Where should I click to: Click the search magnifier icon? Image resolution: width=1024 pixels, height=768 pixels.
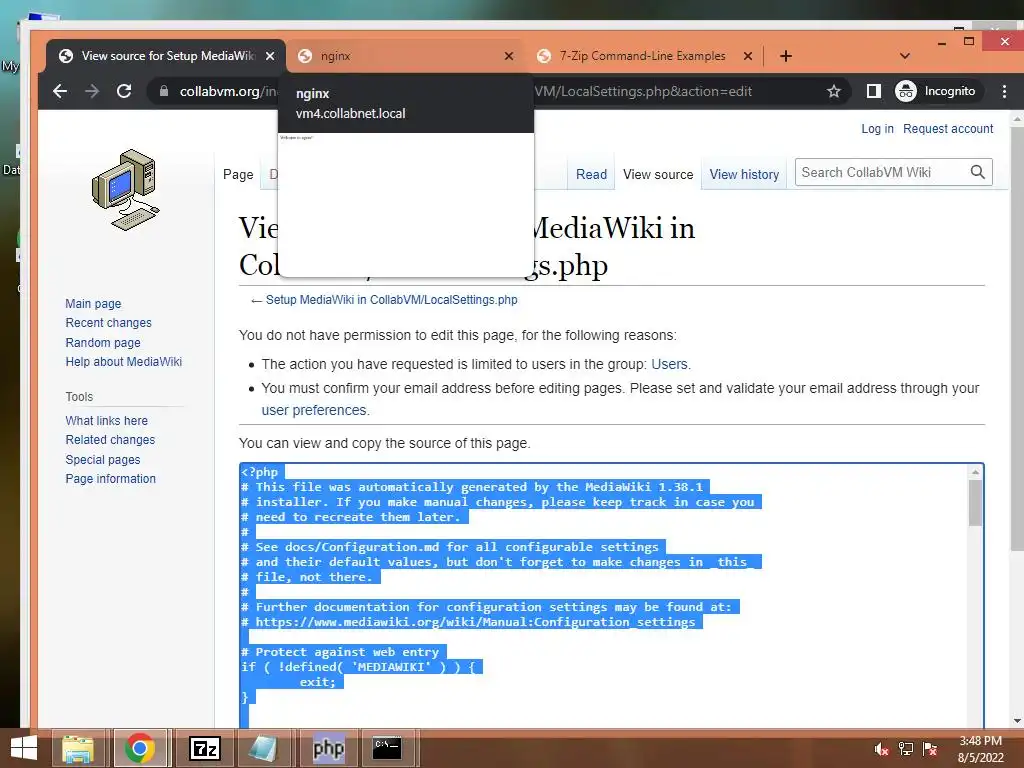[978, 172]
